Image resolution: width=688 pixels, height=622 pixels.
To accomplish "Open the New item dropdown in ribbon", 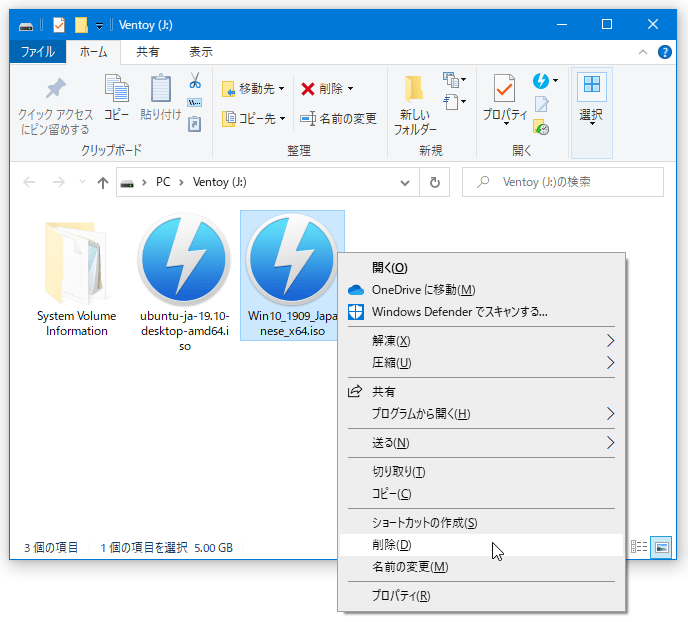I will point(454,80).
